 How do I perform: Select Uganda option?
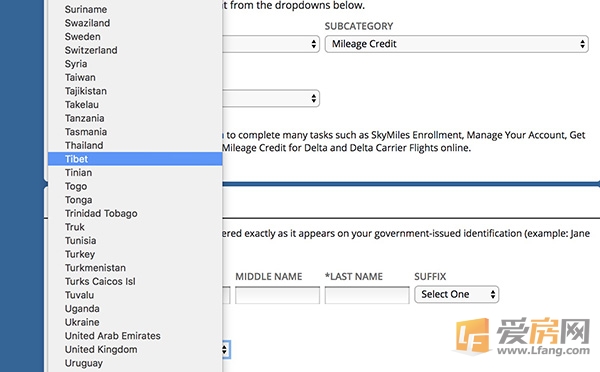point(135,308)
